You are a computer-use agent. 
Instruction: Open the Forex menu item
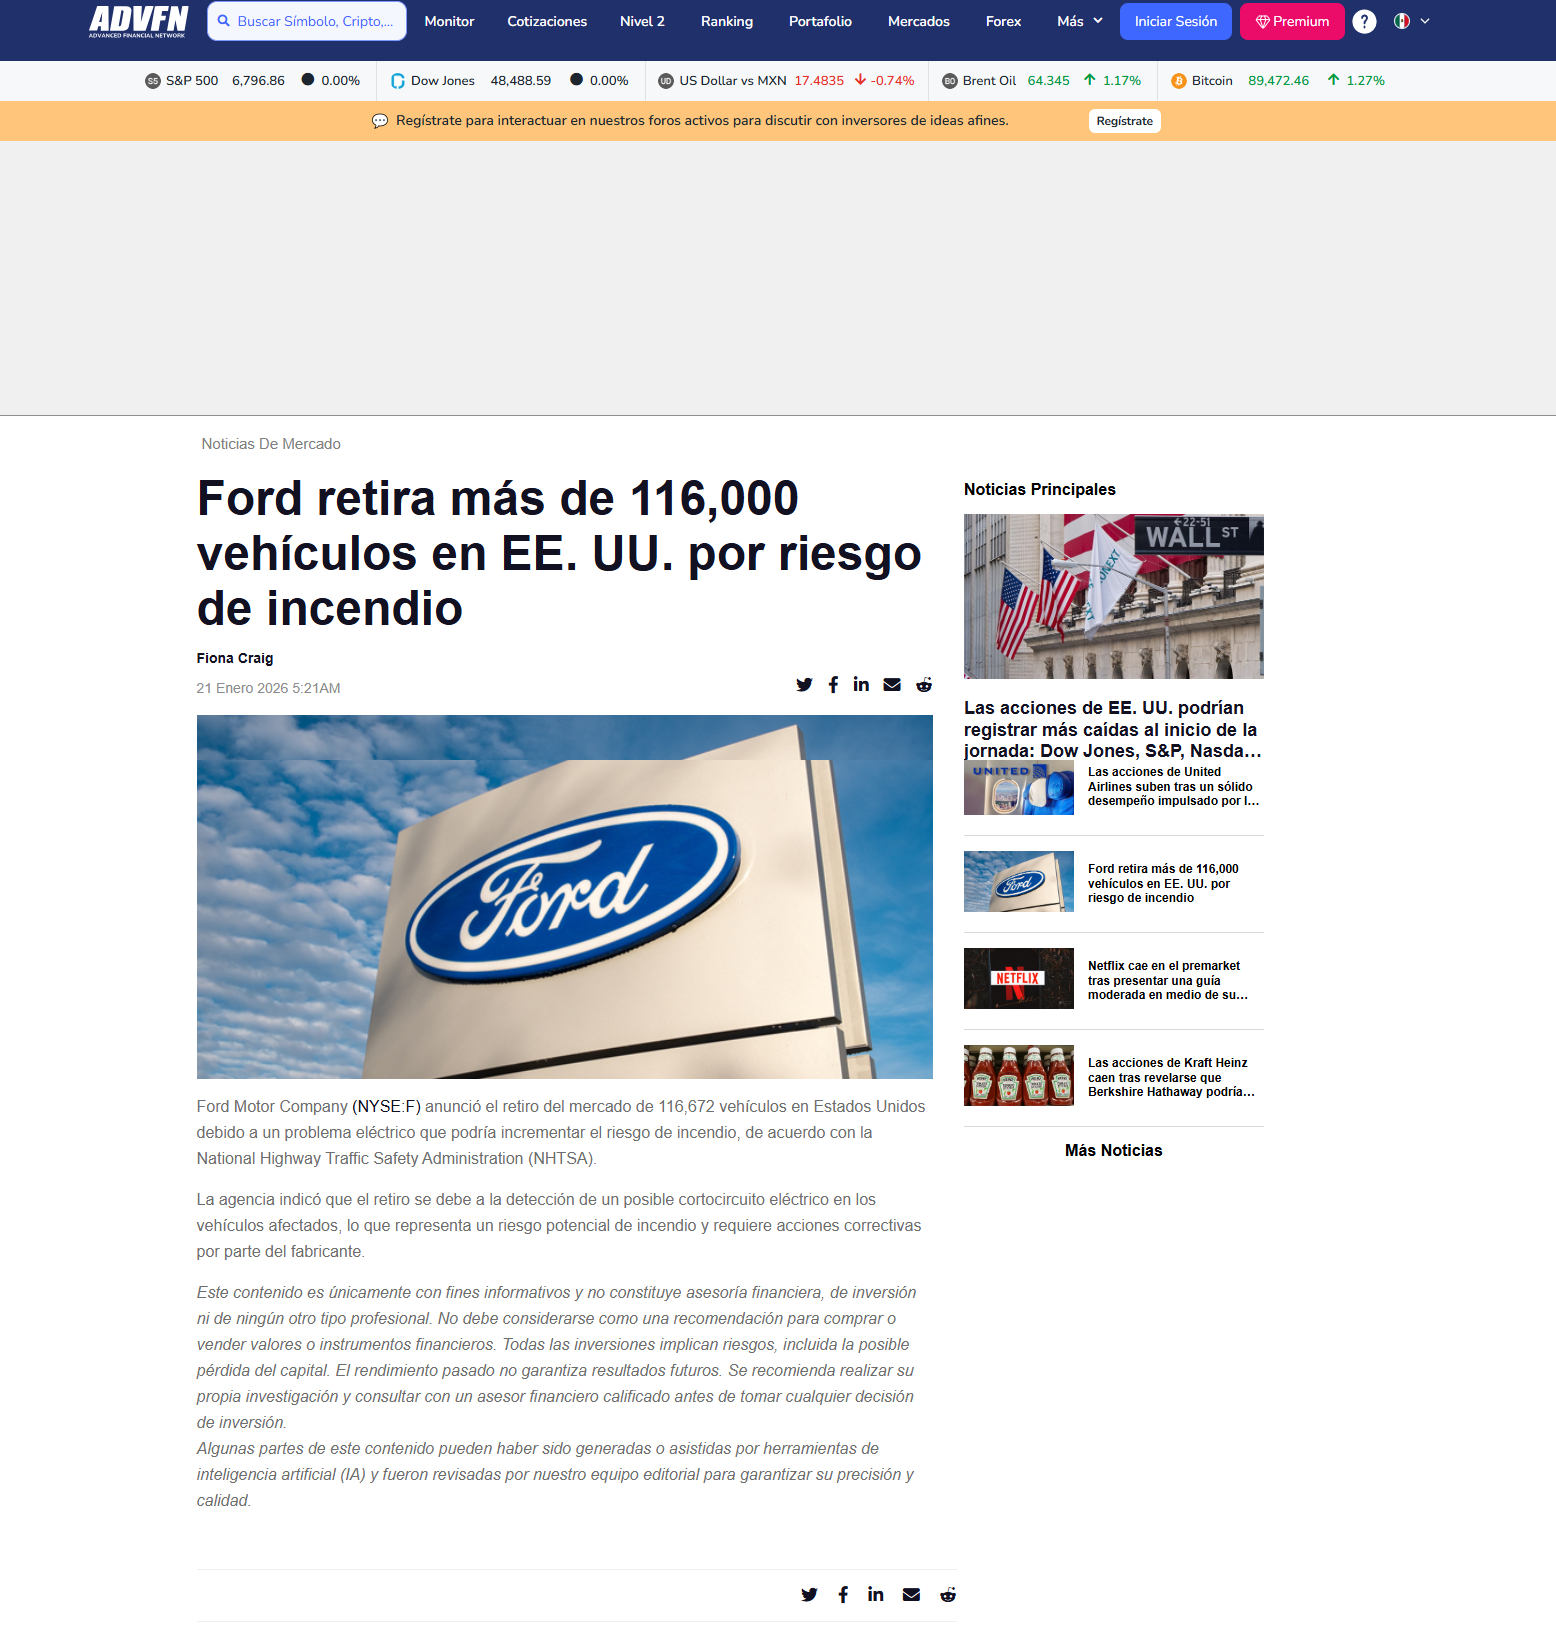tap(1003, 21)
